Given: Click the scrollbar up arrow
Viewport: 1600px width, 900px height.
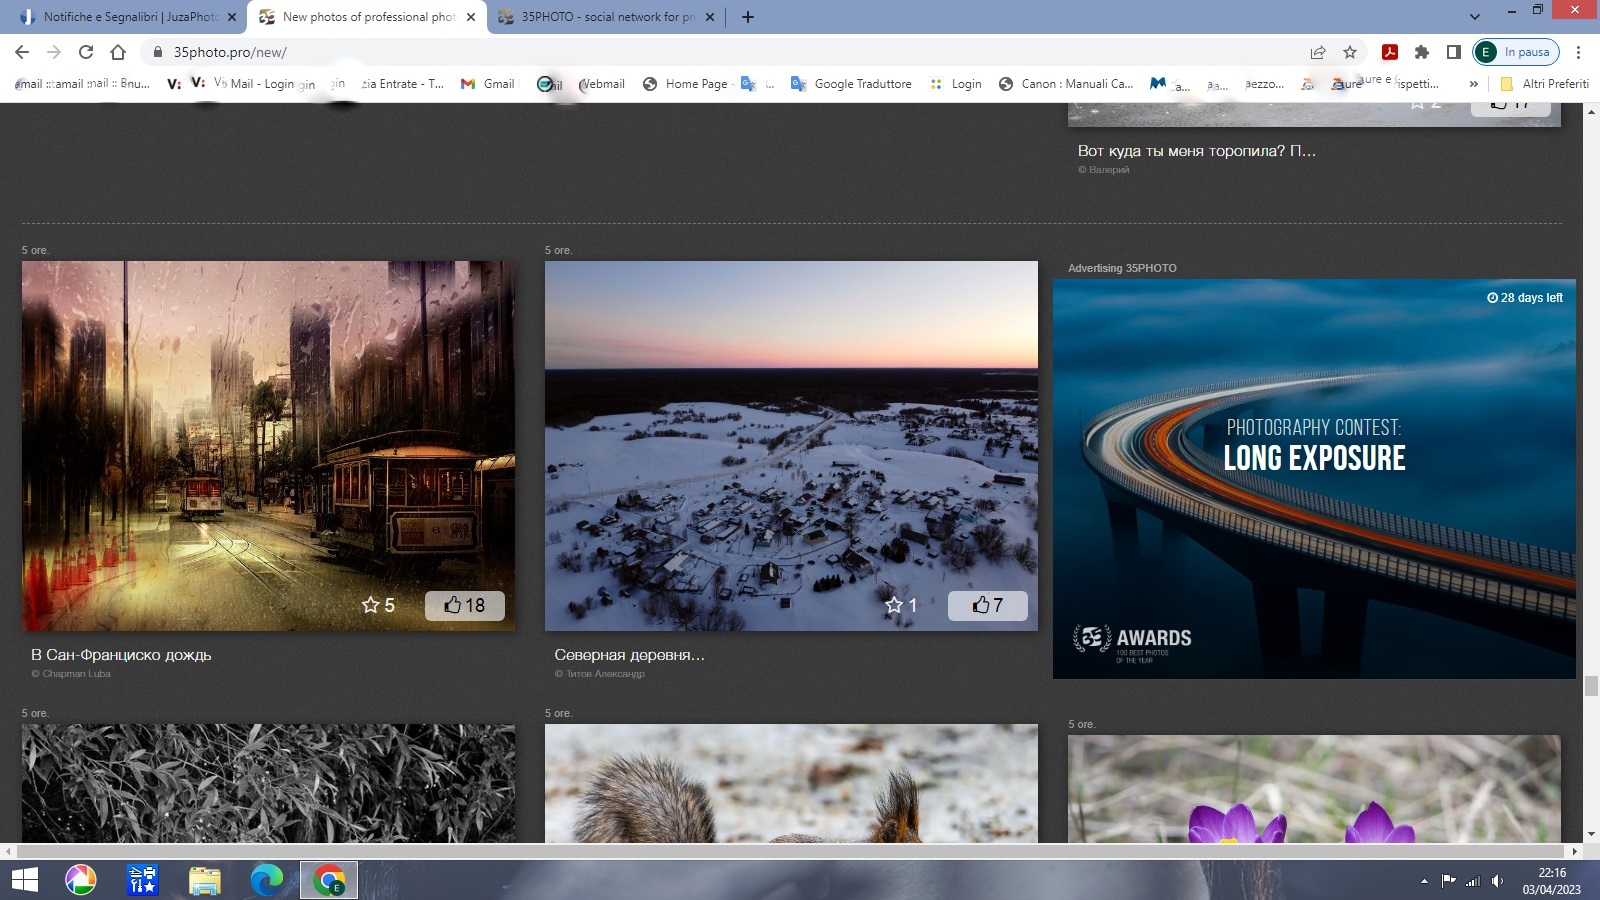Looking at the screenshot, I should click(1591, 111).
